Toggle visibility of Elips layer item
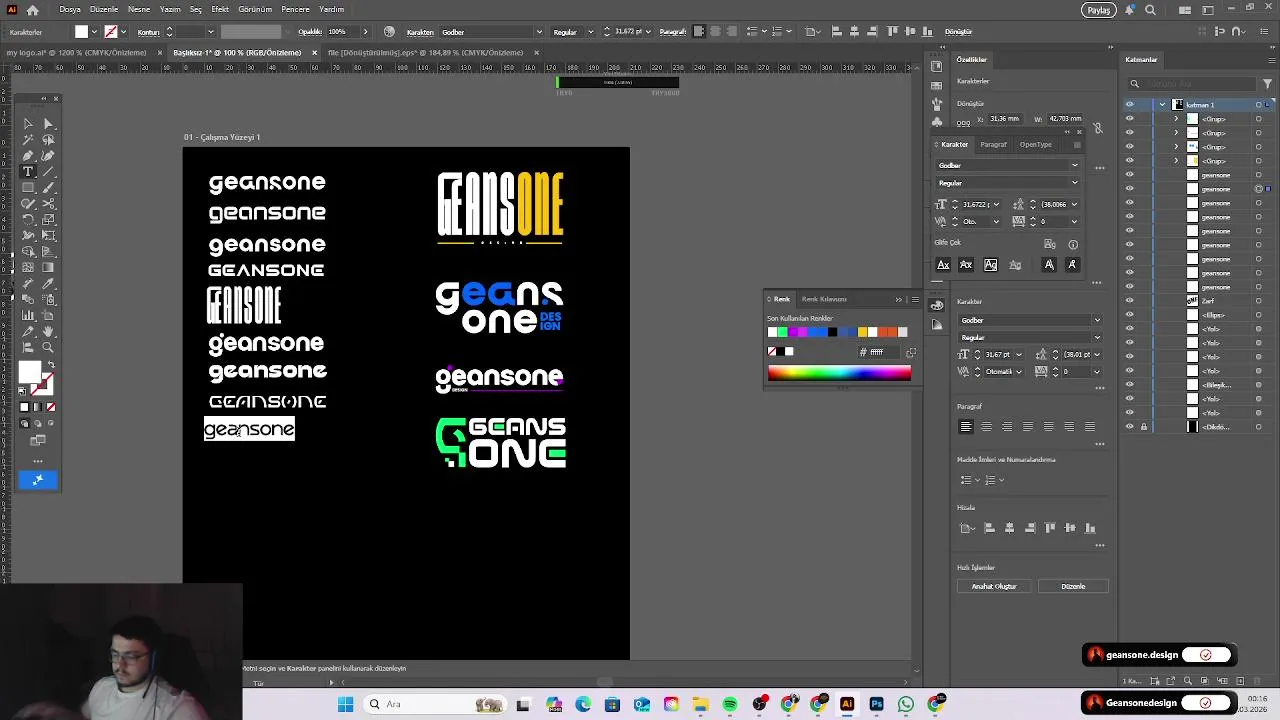Viewport: 1280px width, 720px height. point(1130,315)
